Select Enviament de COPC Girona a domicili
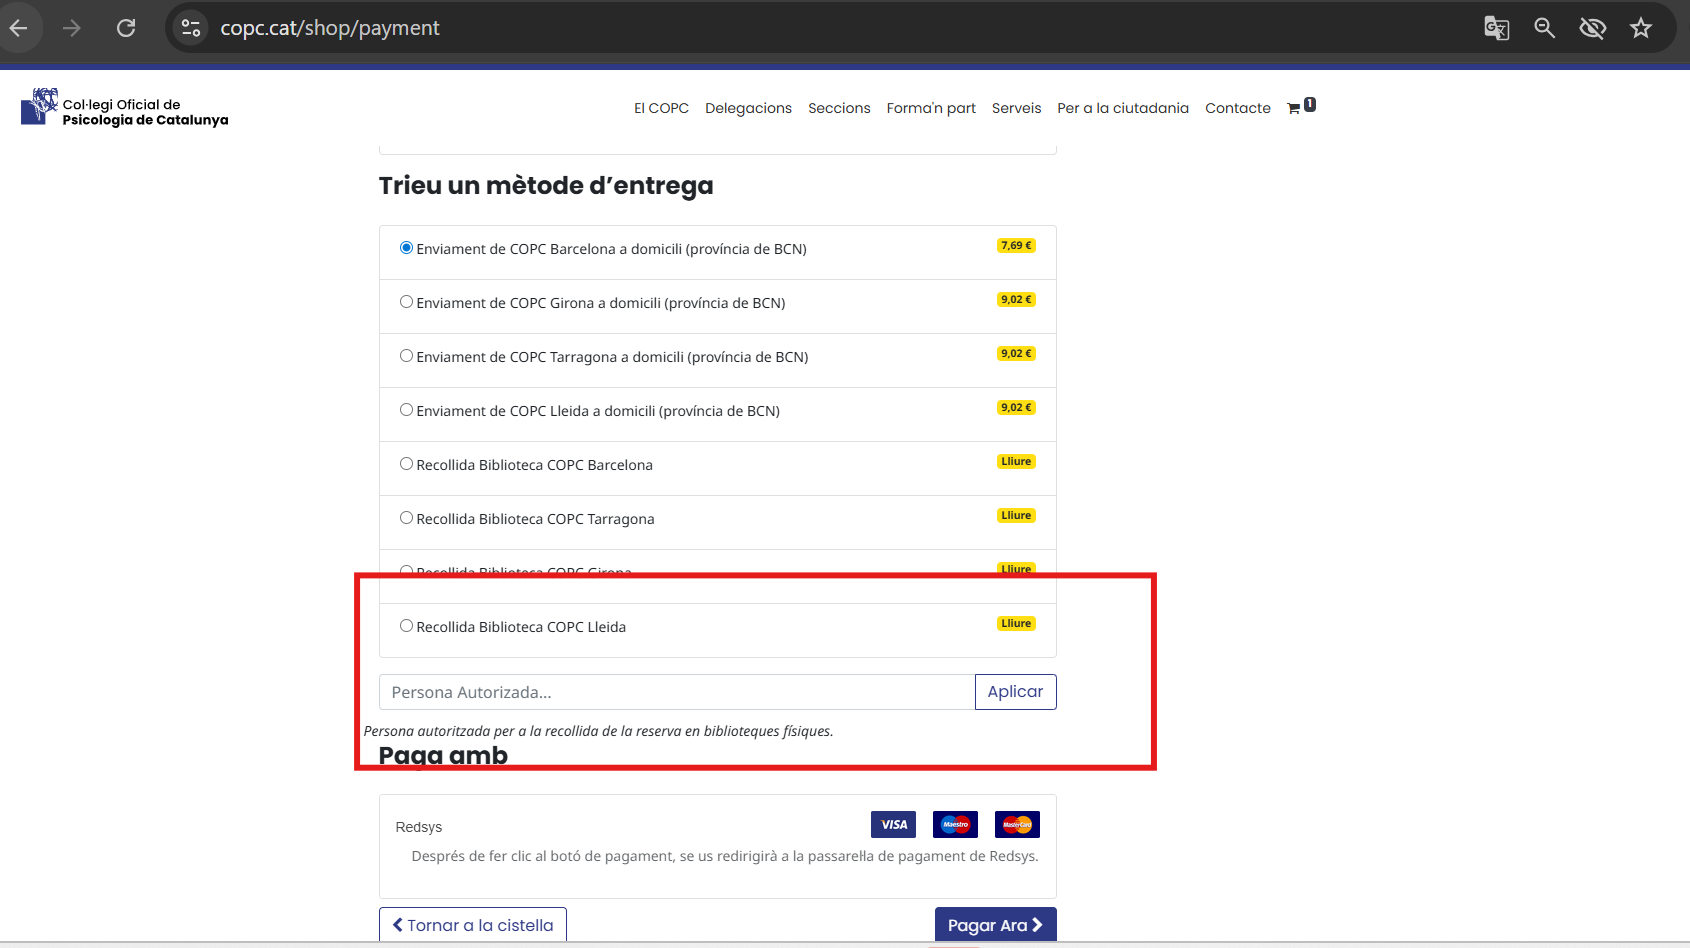1690x948 pixels. (406, 302)
